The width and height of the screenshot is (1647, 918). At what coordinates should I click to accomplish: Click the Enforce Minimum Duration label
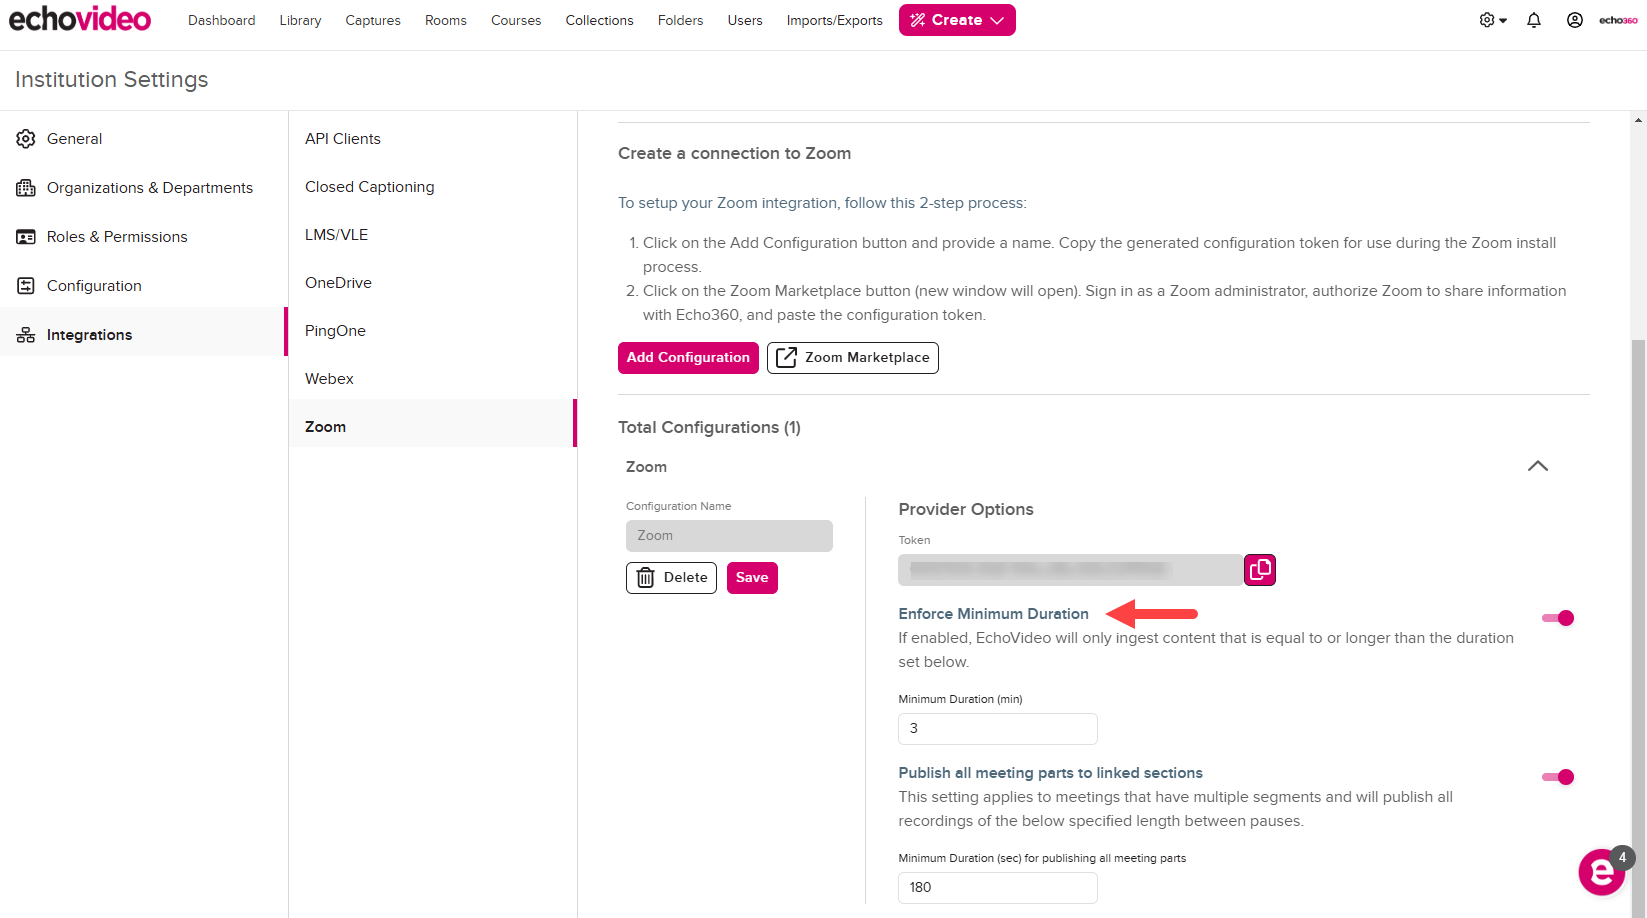pos(993,614)
